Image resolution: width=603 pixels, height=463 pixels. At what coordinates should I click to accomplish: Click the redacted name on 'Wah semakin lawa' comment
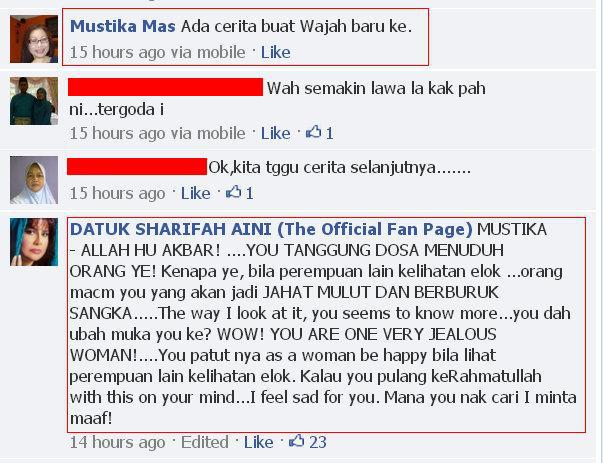(x=165, y=87)
